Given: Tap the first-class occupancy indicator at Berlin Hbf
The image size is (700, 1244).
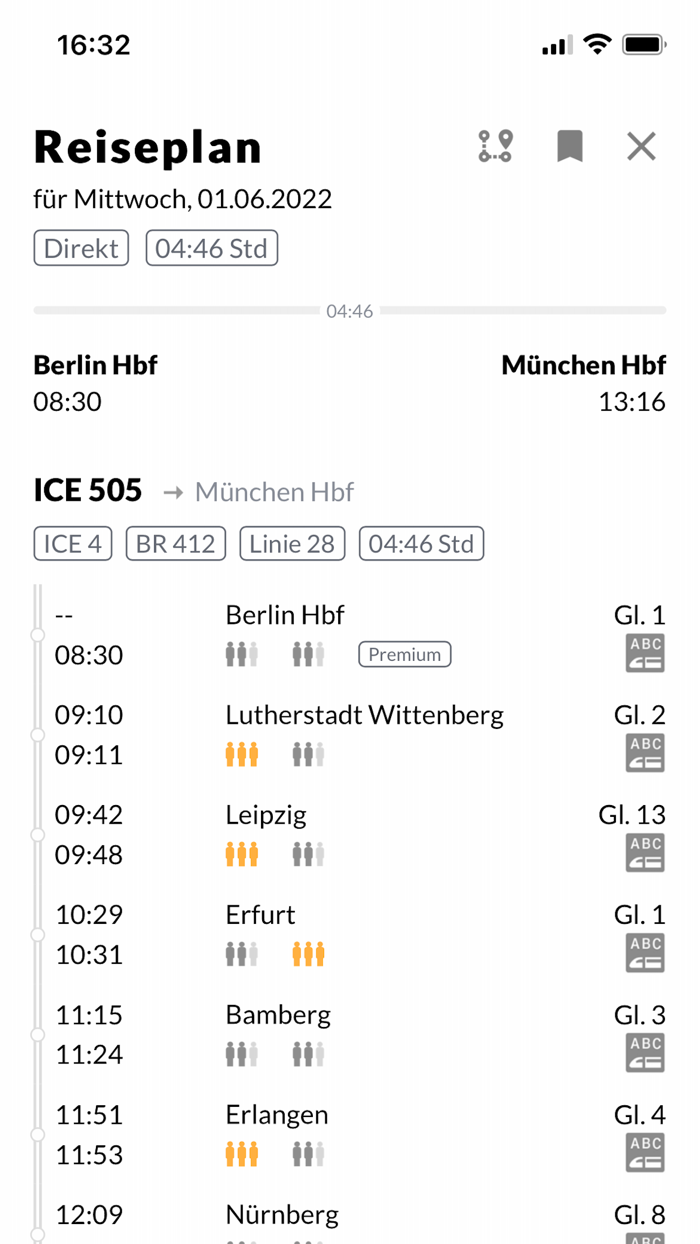Looking at the screenshot, I should pyautogui.click(x=242, y=653).
